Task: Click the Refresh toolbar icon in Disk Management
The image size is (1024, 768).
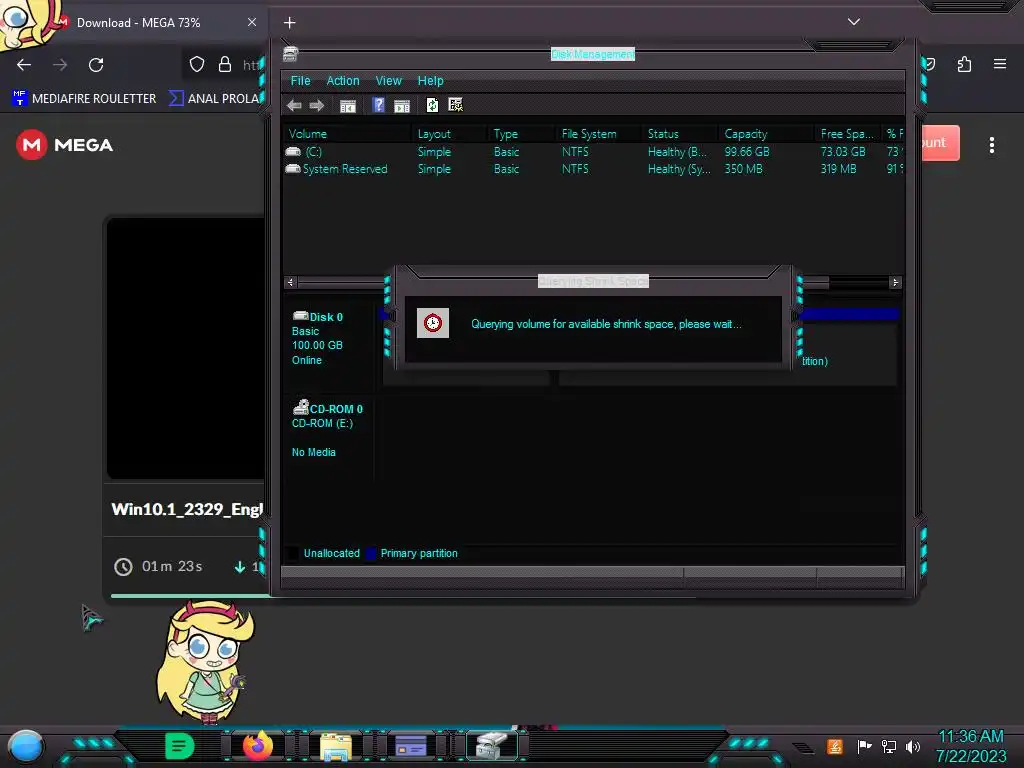Action: point(432,104)
